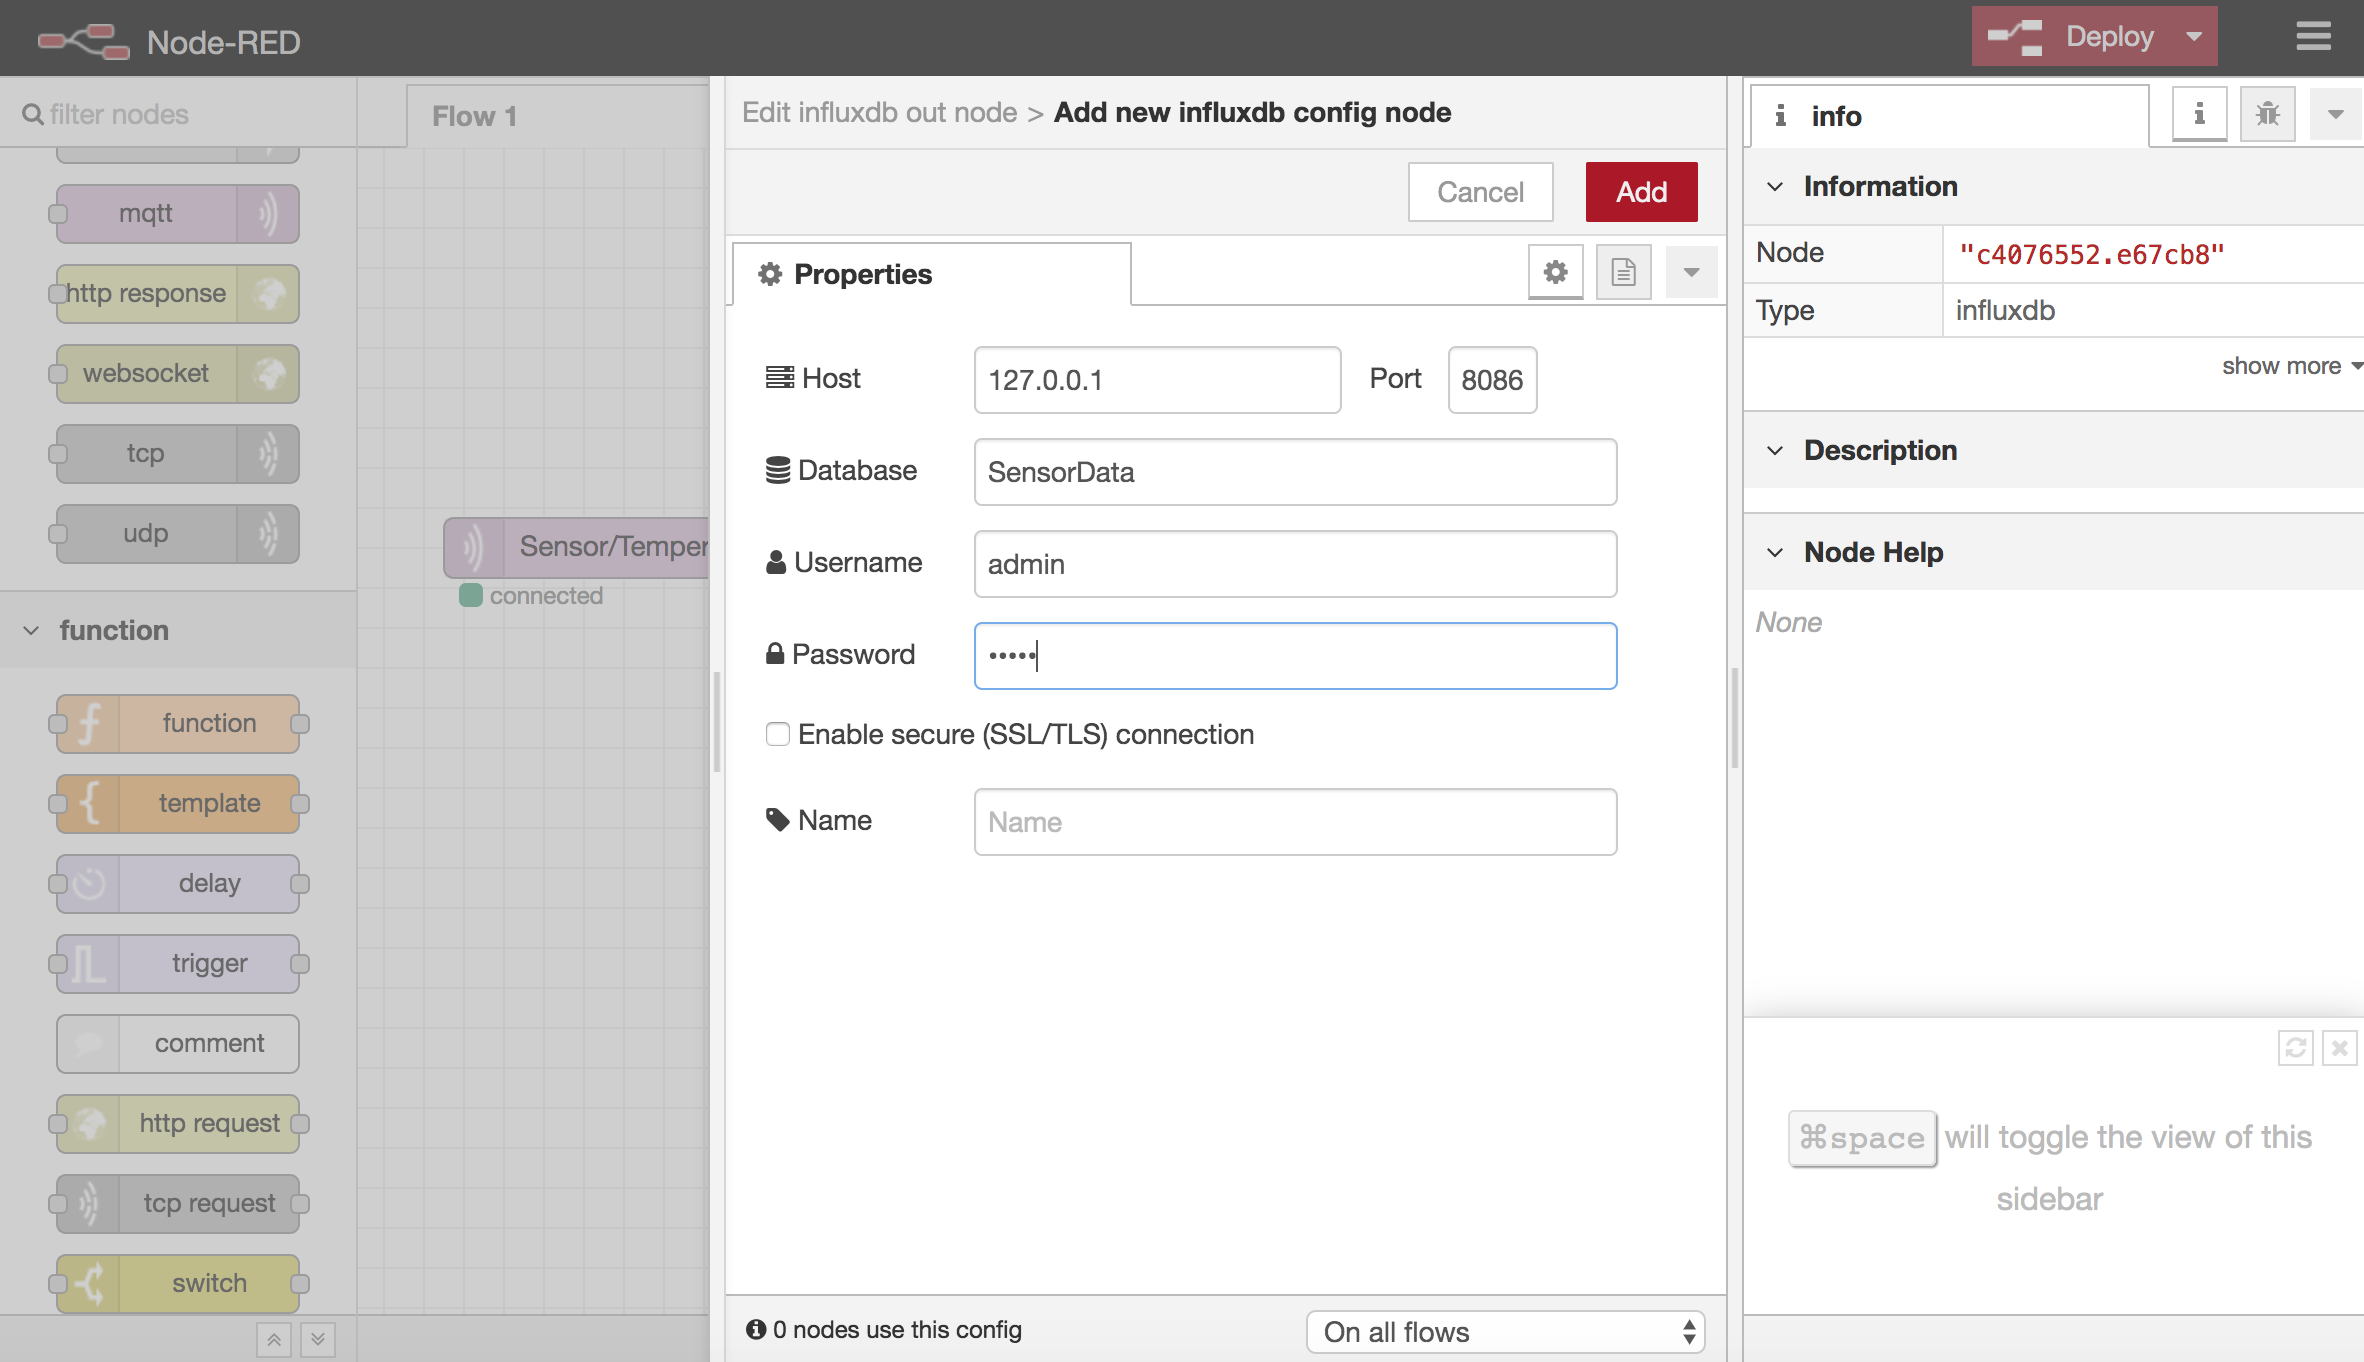This screenshot has height=1362, width=2364.
Task: Collapse the Information section
Action: pyautogui.click(x=2053, y=186)
